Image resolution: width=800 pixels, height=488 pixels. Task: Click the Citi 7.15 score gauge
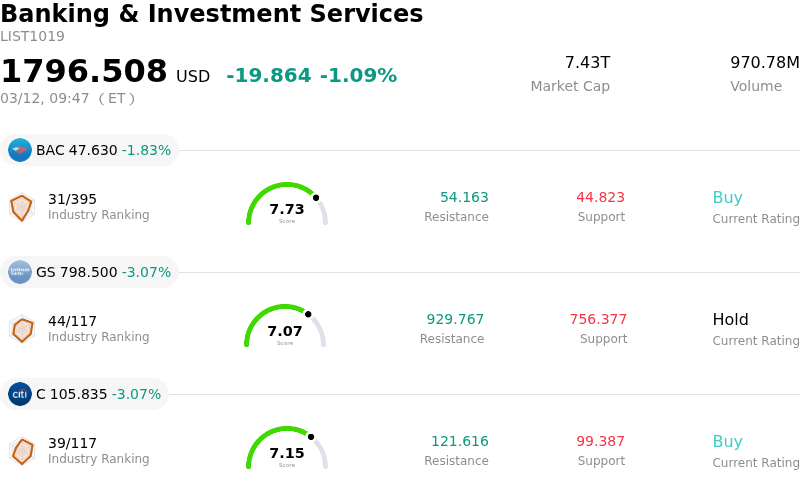point(287,449)
